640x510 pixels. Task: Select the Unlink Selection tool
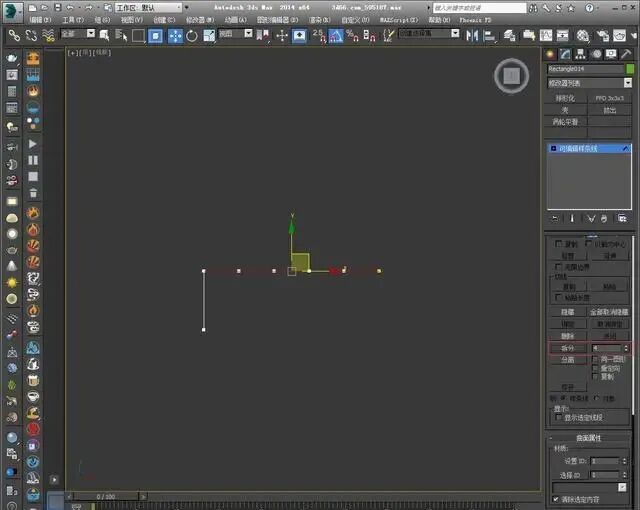31,36
